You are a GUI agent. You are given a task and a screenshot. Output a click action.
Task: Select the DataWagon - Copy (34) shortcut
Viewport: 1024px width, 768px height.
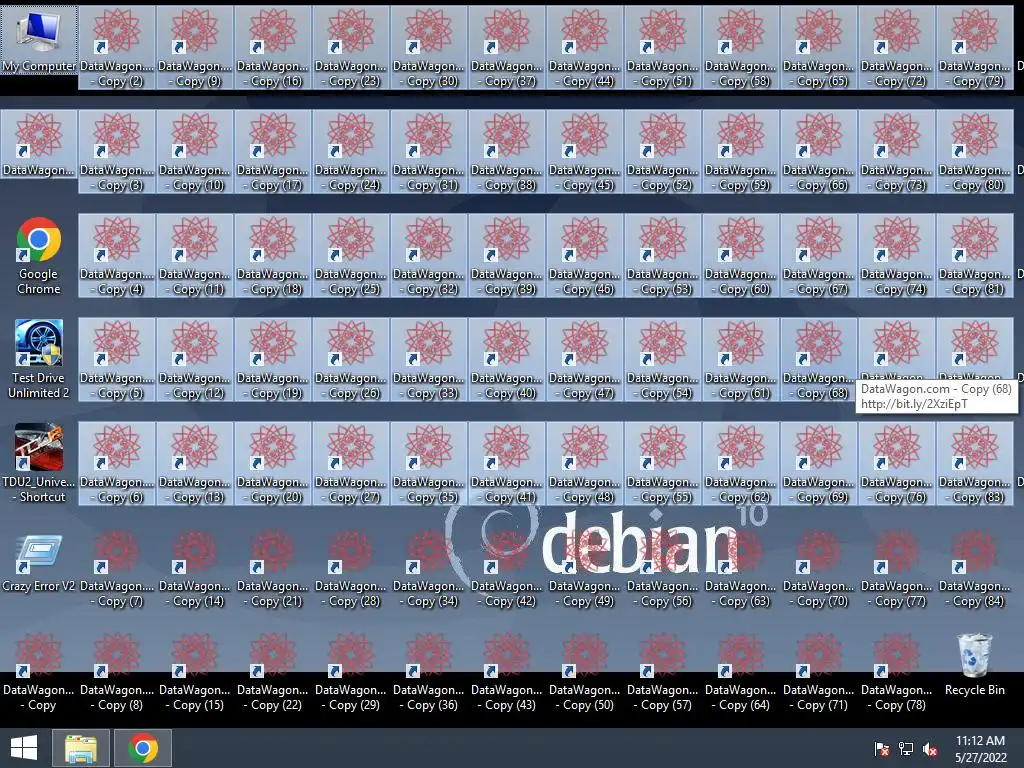point(429,568)
